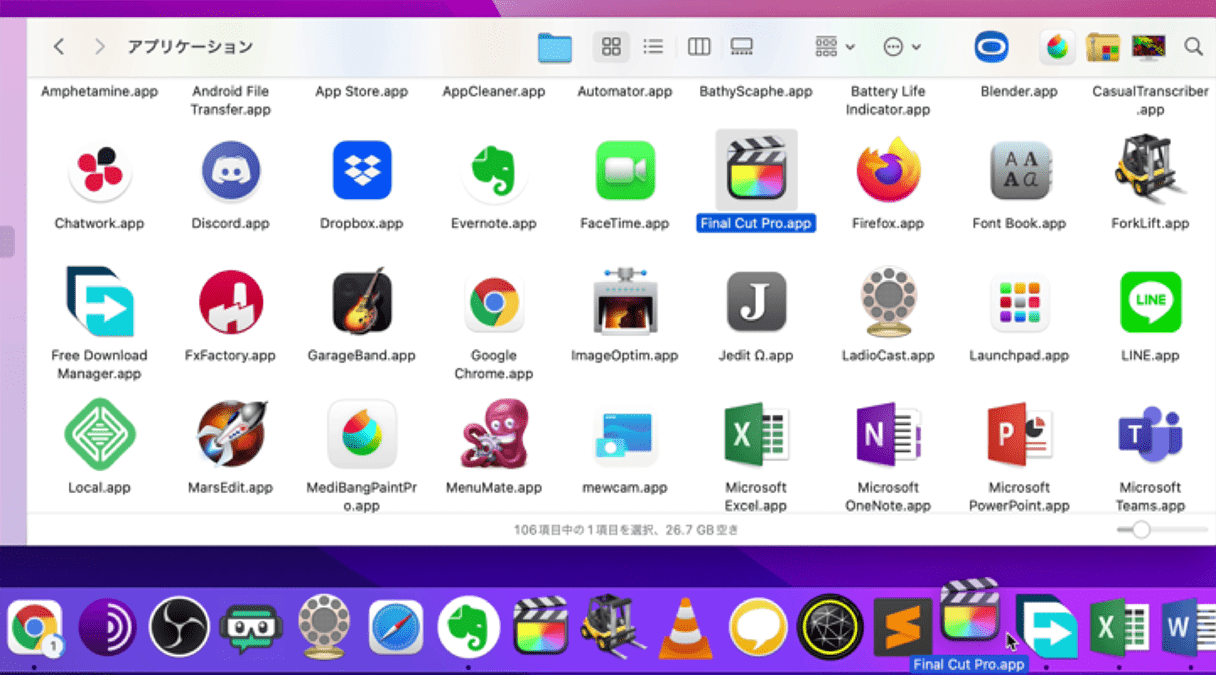Open OBS from the Dock

point(179,628)
